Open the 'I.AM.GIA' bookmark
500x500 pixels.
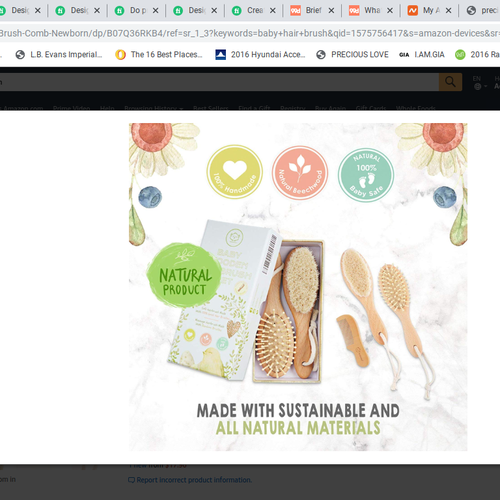click(422, 54)
